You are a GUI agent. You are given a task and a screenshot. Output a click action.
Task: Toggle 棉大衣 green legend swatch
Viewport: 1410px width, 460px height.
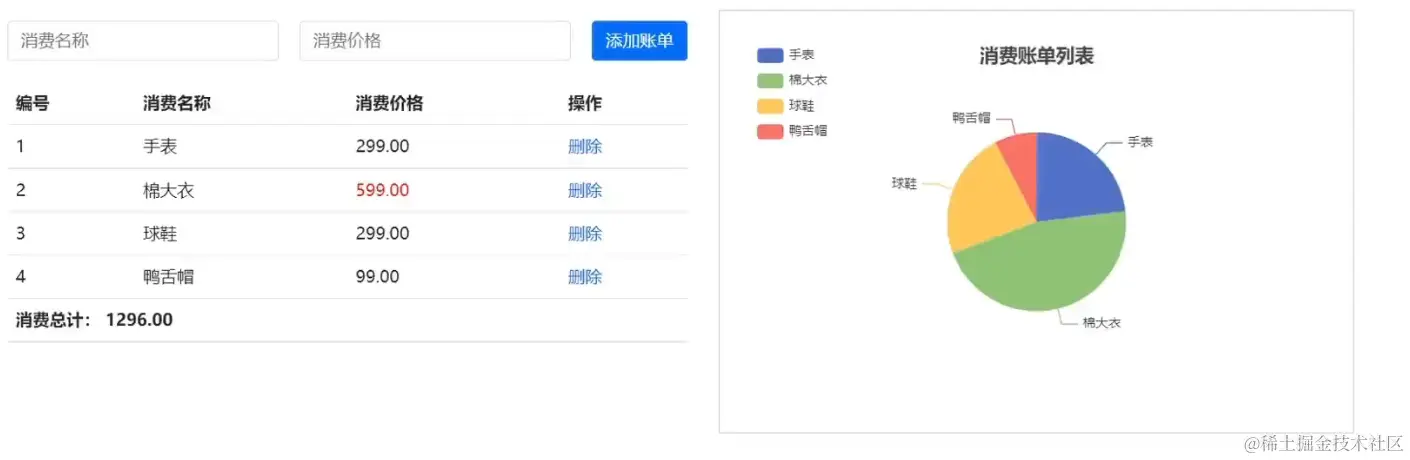(770, 81)
